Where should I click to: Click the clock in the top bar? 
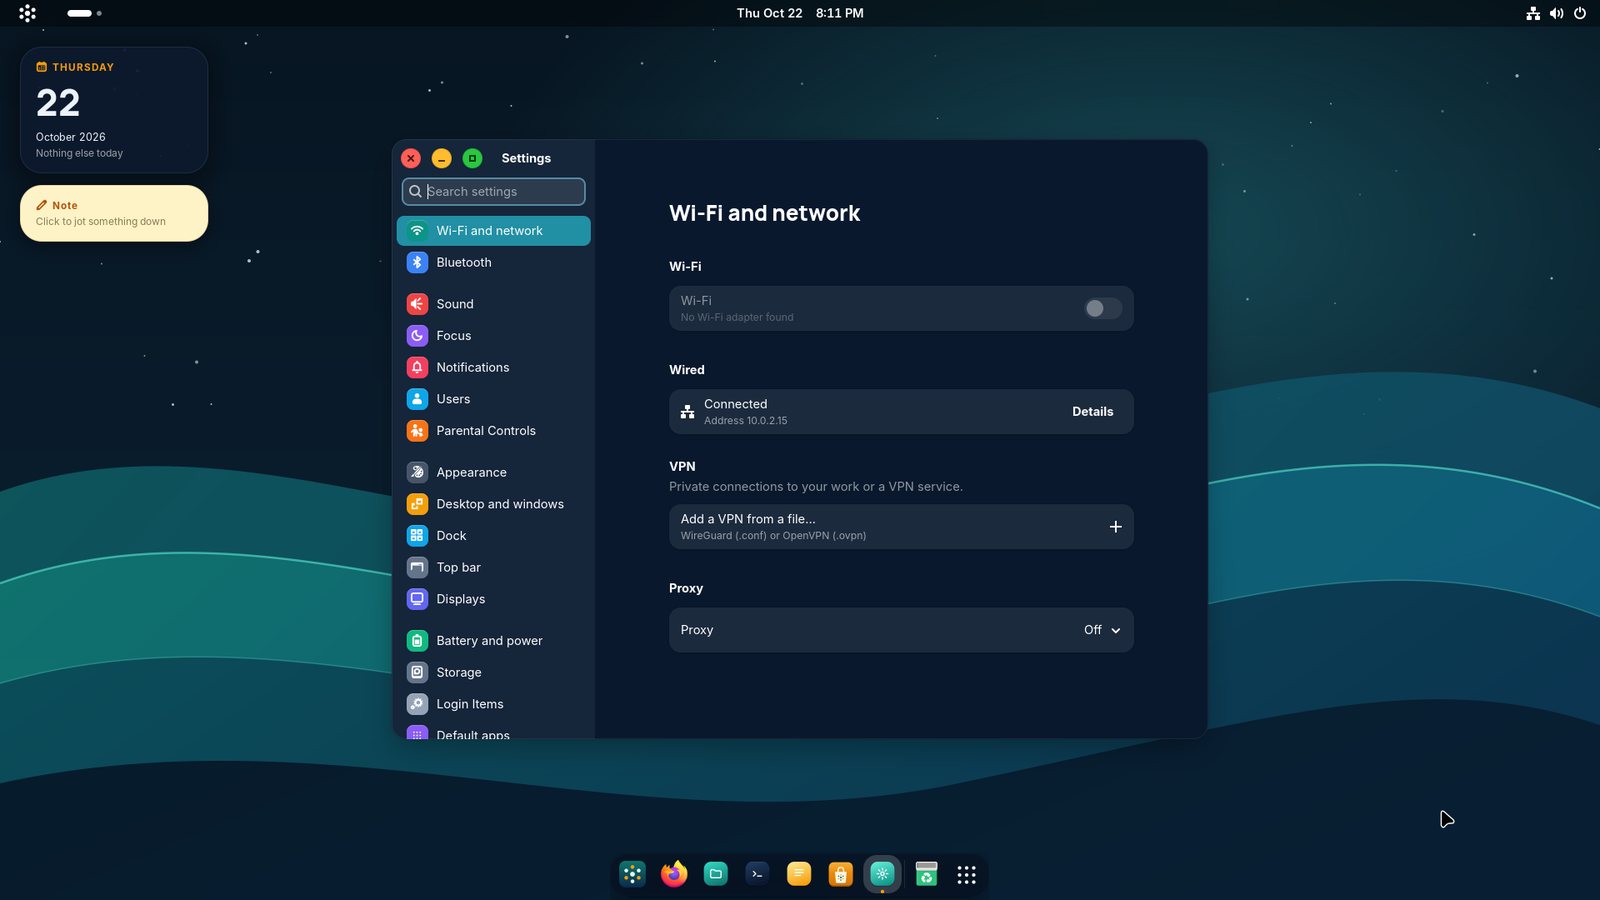pos(800,13)
